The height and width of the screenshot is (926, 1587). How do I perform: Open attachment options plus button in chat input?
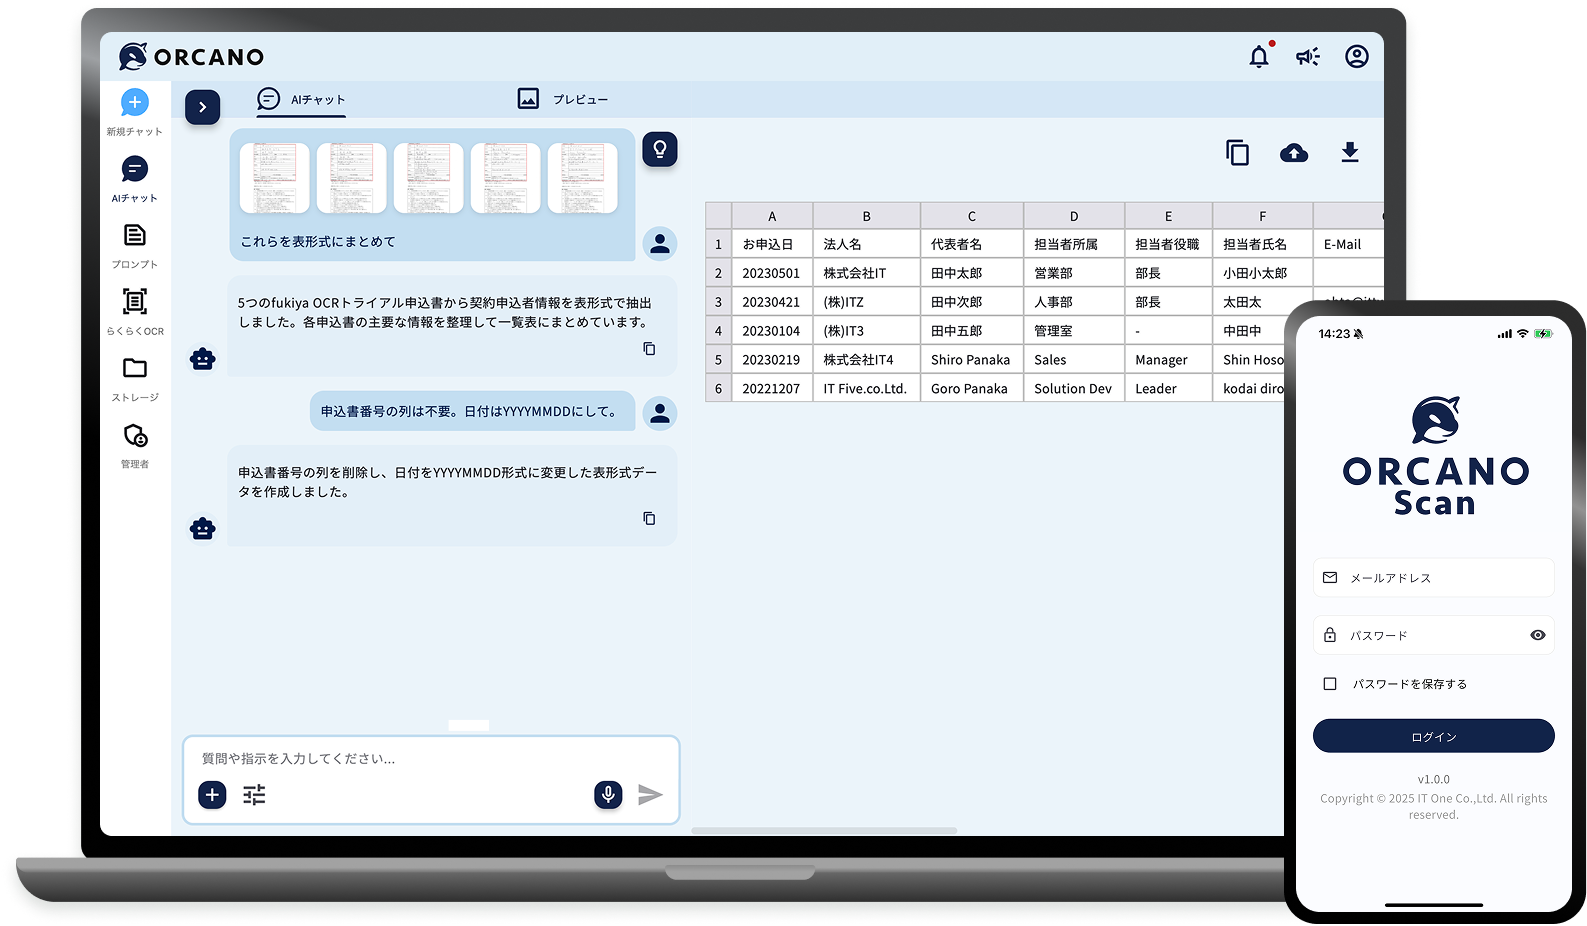212,795
